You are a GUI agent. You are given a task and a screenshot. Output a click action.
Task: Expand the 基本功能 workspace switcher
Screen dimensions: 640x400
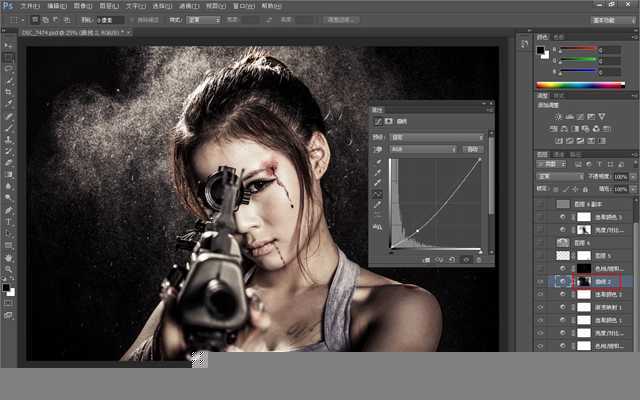[612, 19]
